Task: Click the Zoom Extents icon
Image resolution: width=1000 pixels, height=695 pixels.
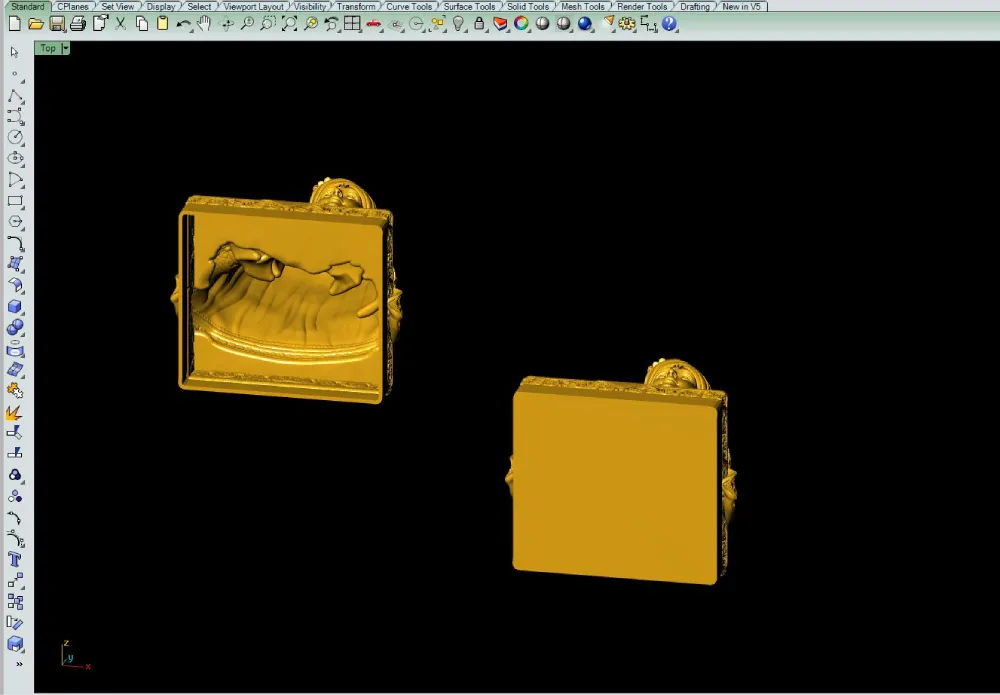Action: (x=289, y=24)
